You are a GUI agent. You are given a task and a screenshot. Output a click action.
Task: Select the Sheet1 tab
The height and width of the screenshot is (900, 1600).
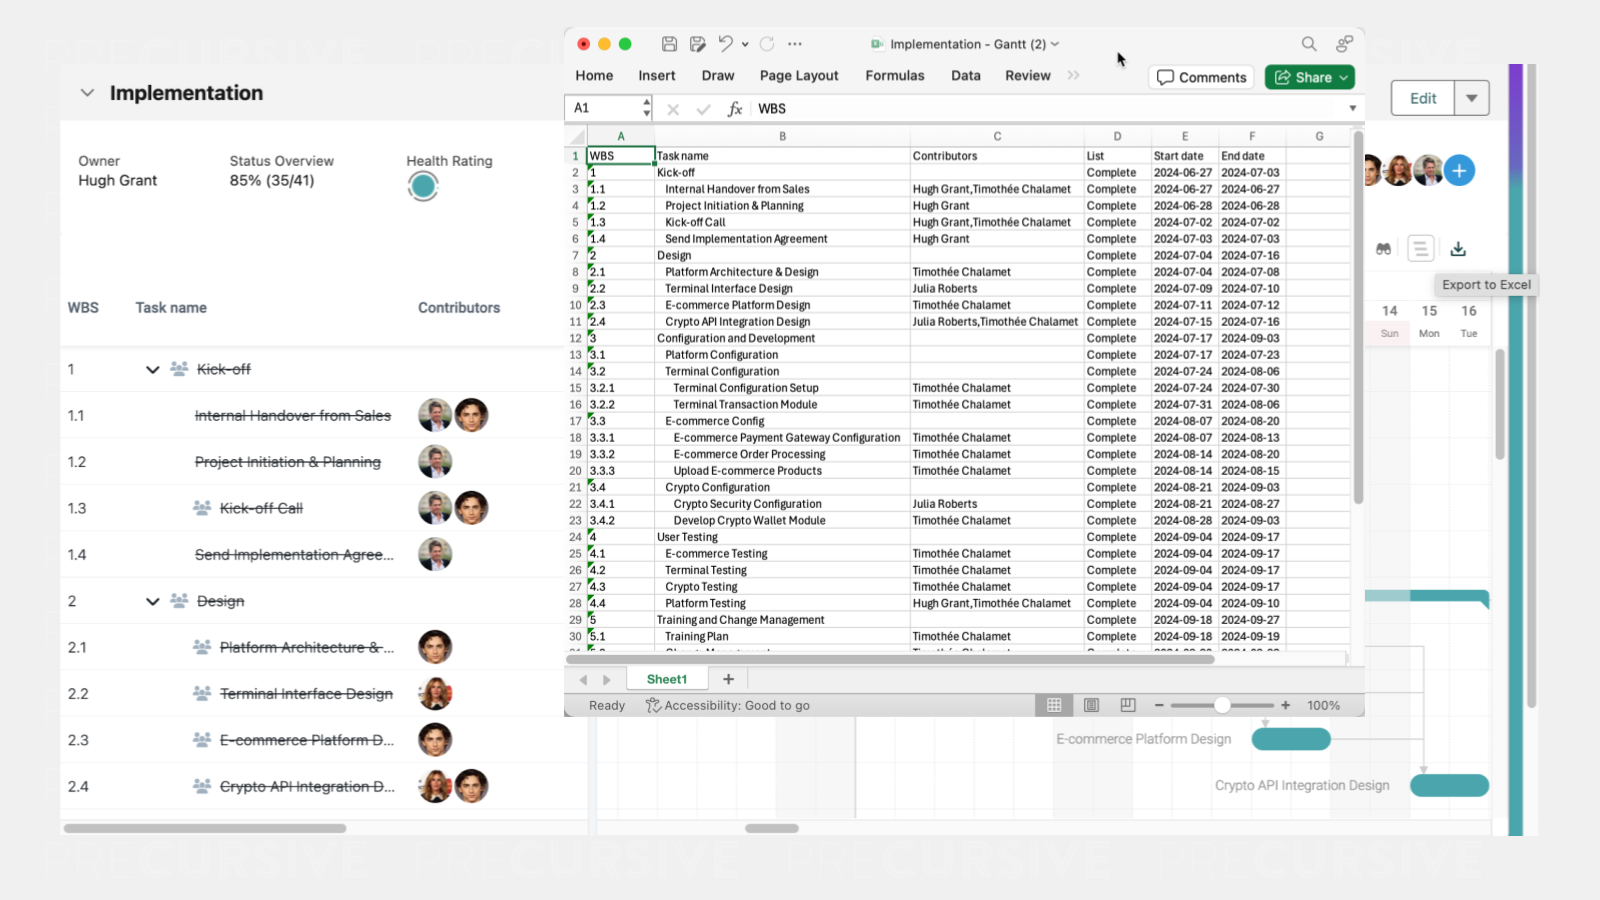pos(665,679)
